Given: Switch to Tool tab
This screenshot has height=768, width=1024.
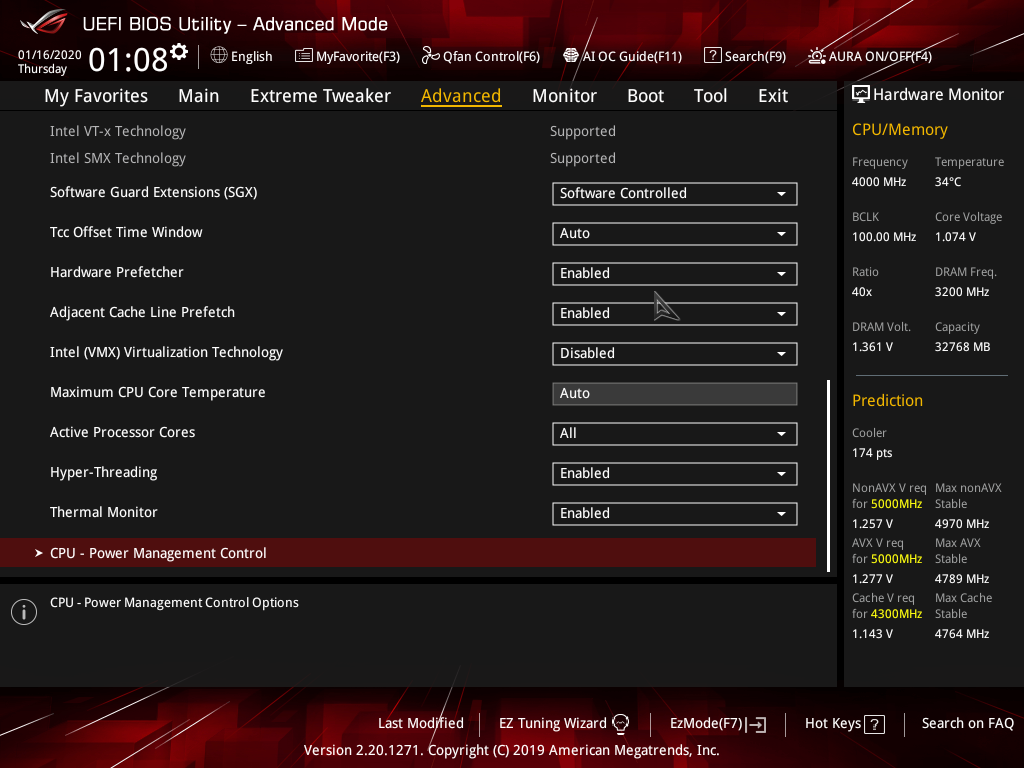Looking at the screenshot, I should point(710,96).
